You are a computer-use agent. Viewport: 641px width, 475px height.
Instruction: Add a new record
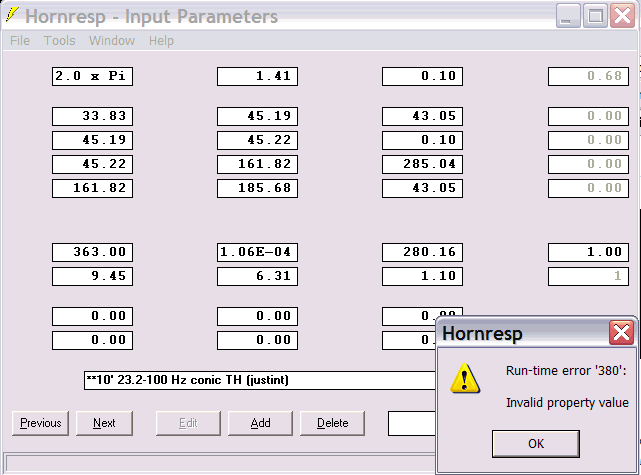point(260,423)
